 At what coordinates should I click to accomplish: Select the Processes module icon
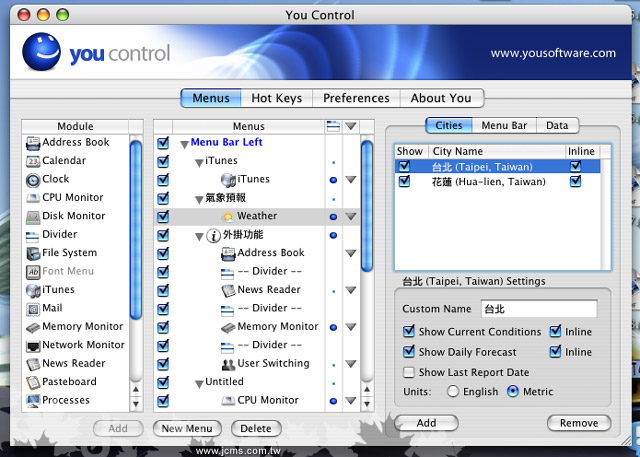tap(33, 401)
